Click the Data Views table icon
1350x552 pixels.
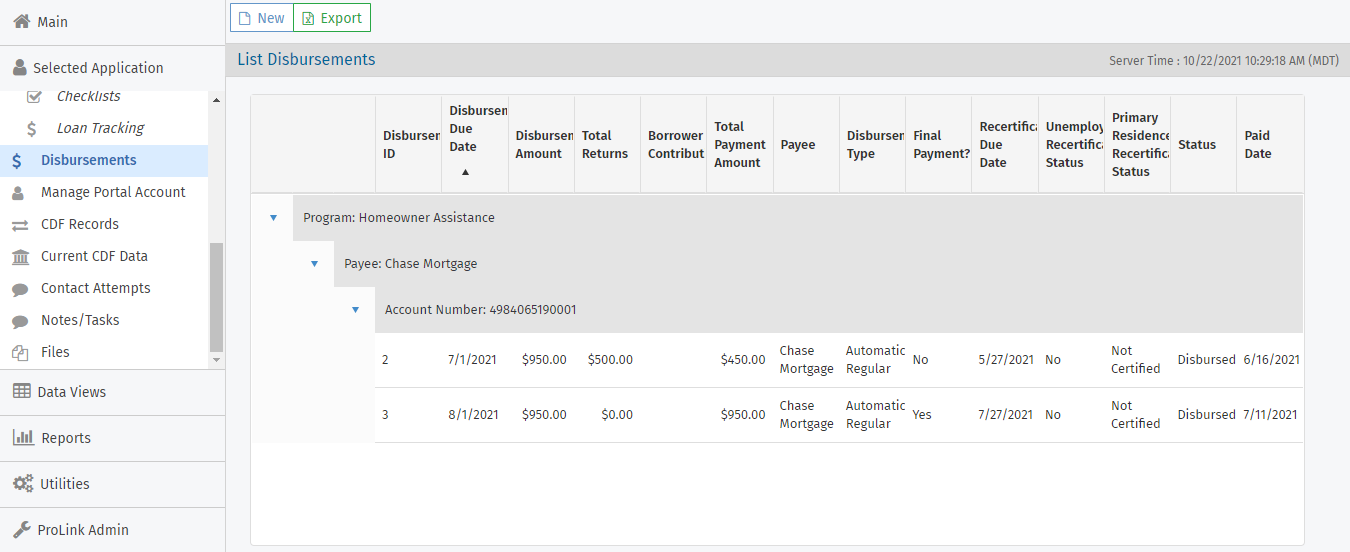(x=22, y=391)
